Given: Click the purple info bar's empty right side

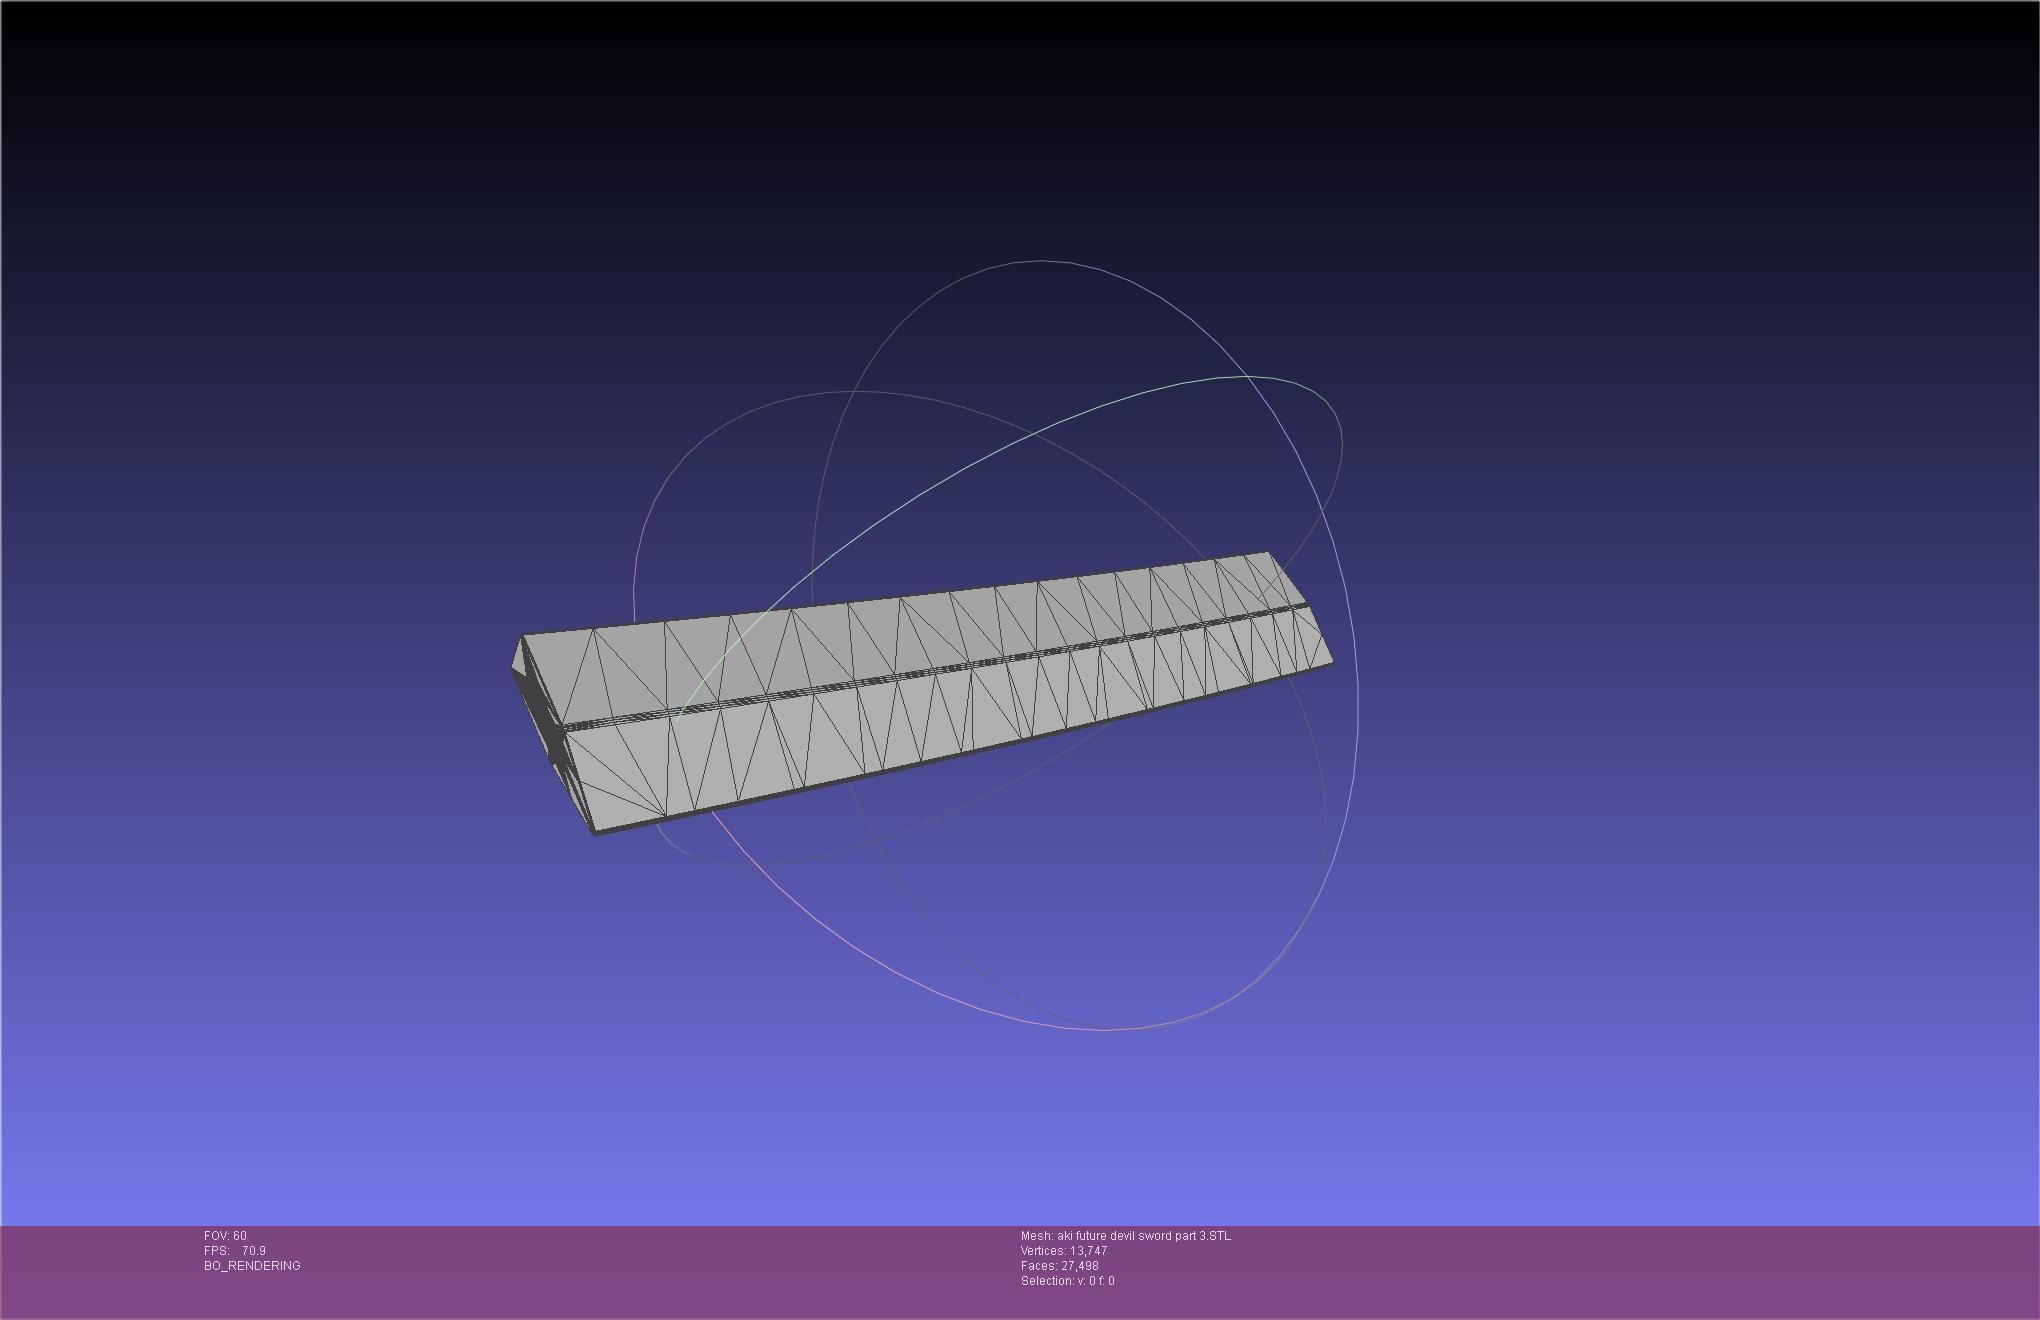Looking at the screenshot, I should pos(1700,1270).
